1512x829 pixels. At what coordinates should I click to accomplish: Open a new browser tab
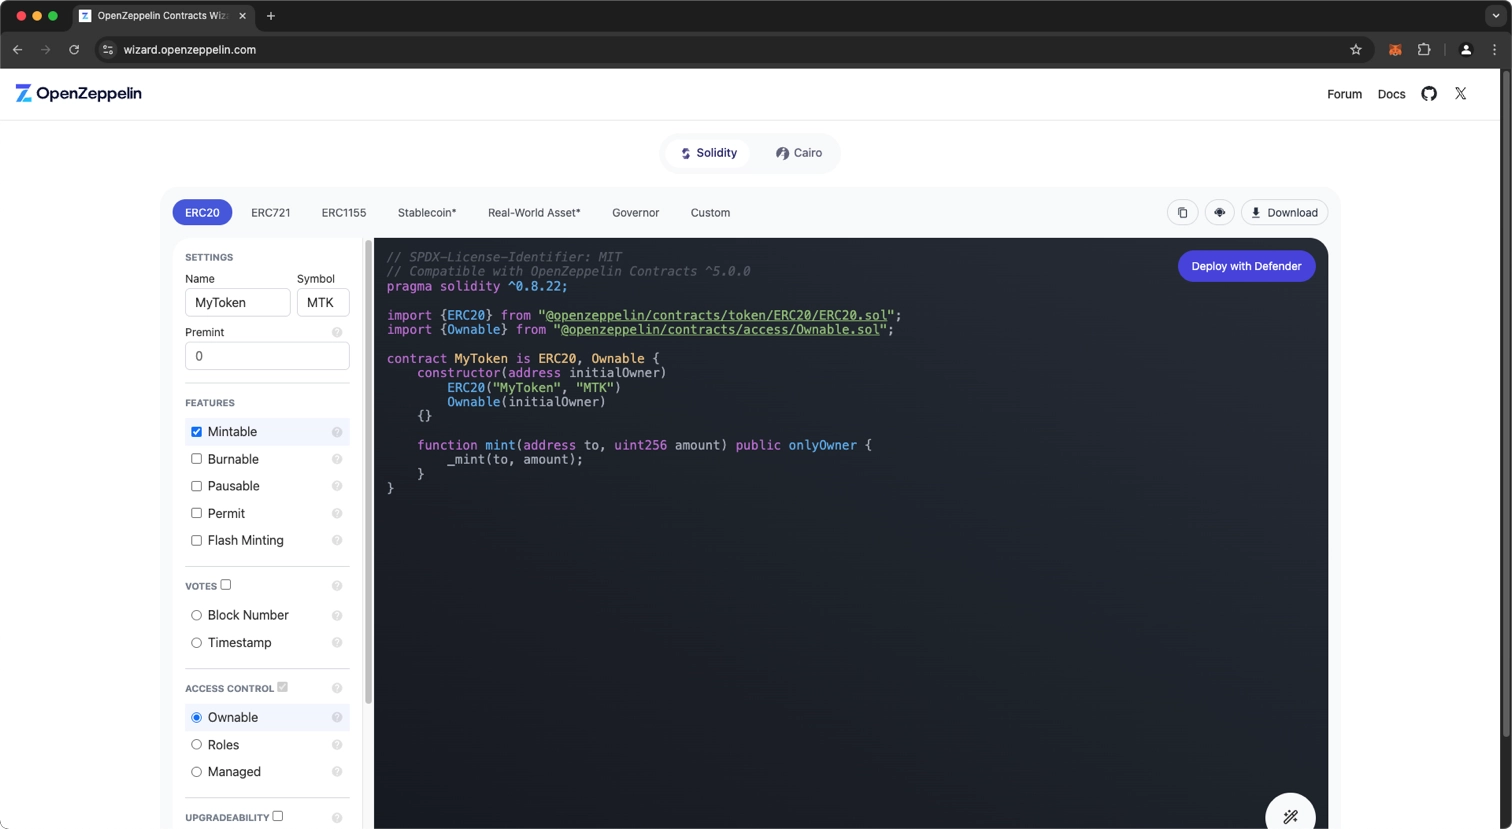tap(271, 16)
